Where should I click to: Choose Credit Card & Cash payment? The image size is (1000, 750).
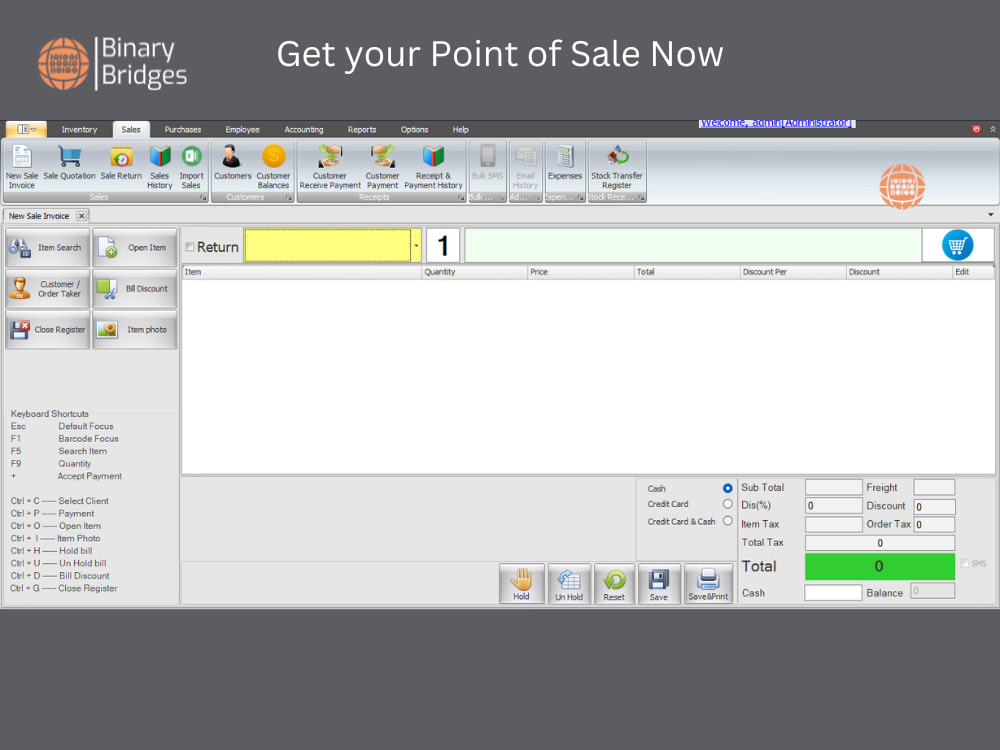click(x=729, y=521)
